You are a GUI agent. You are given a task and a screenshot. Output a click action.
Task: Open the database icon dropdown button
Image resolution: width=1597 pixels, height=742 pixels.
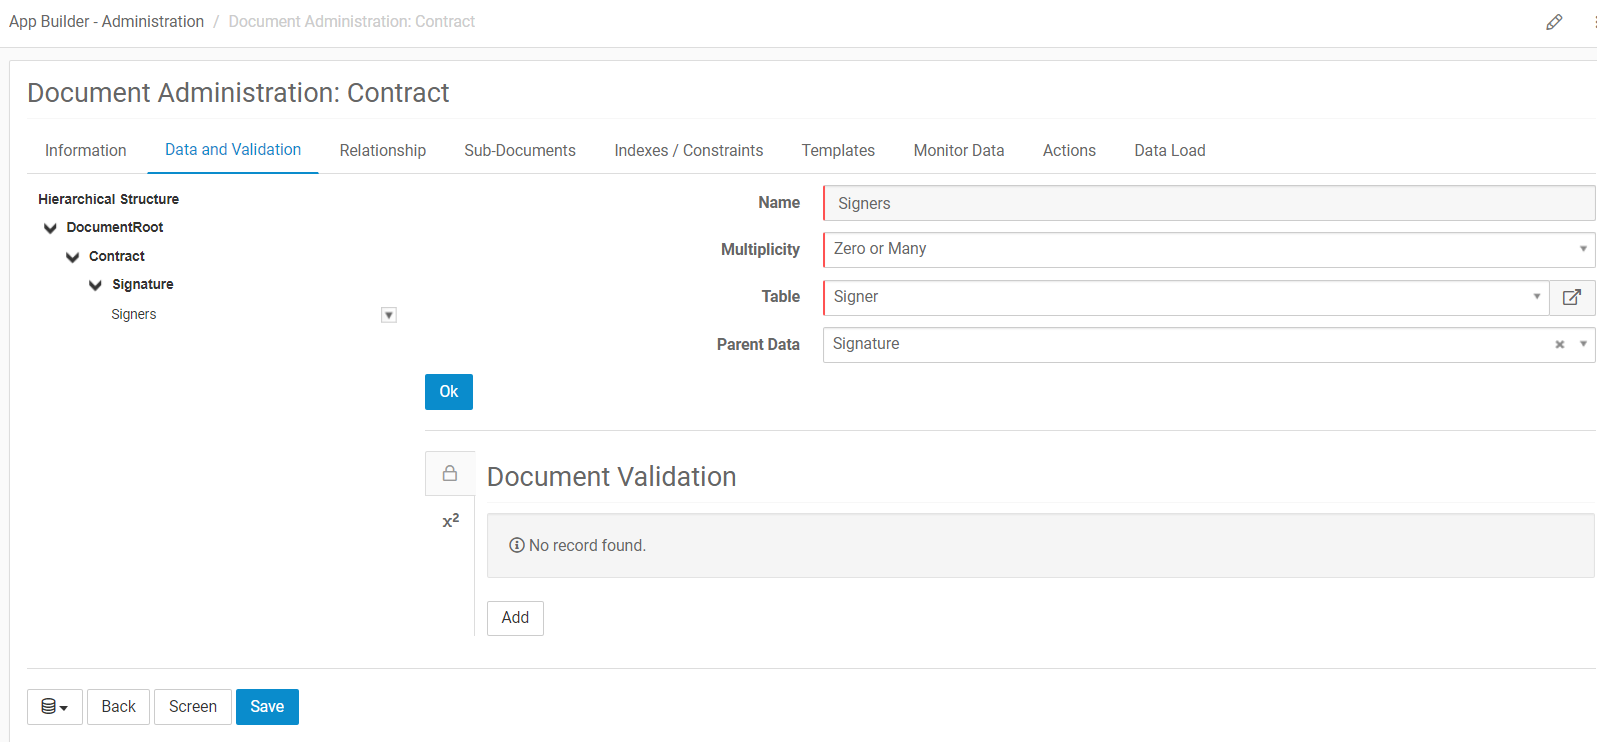tap(55, 707)
